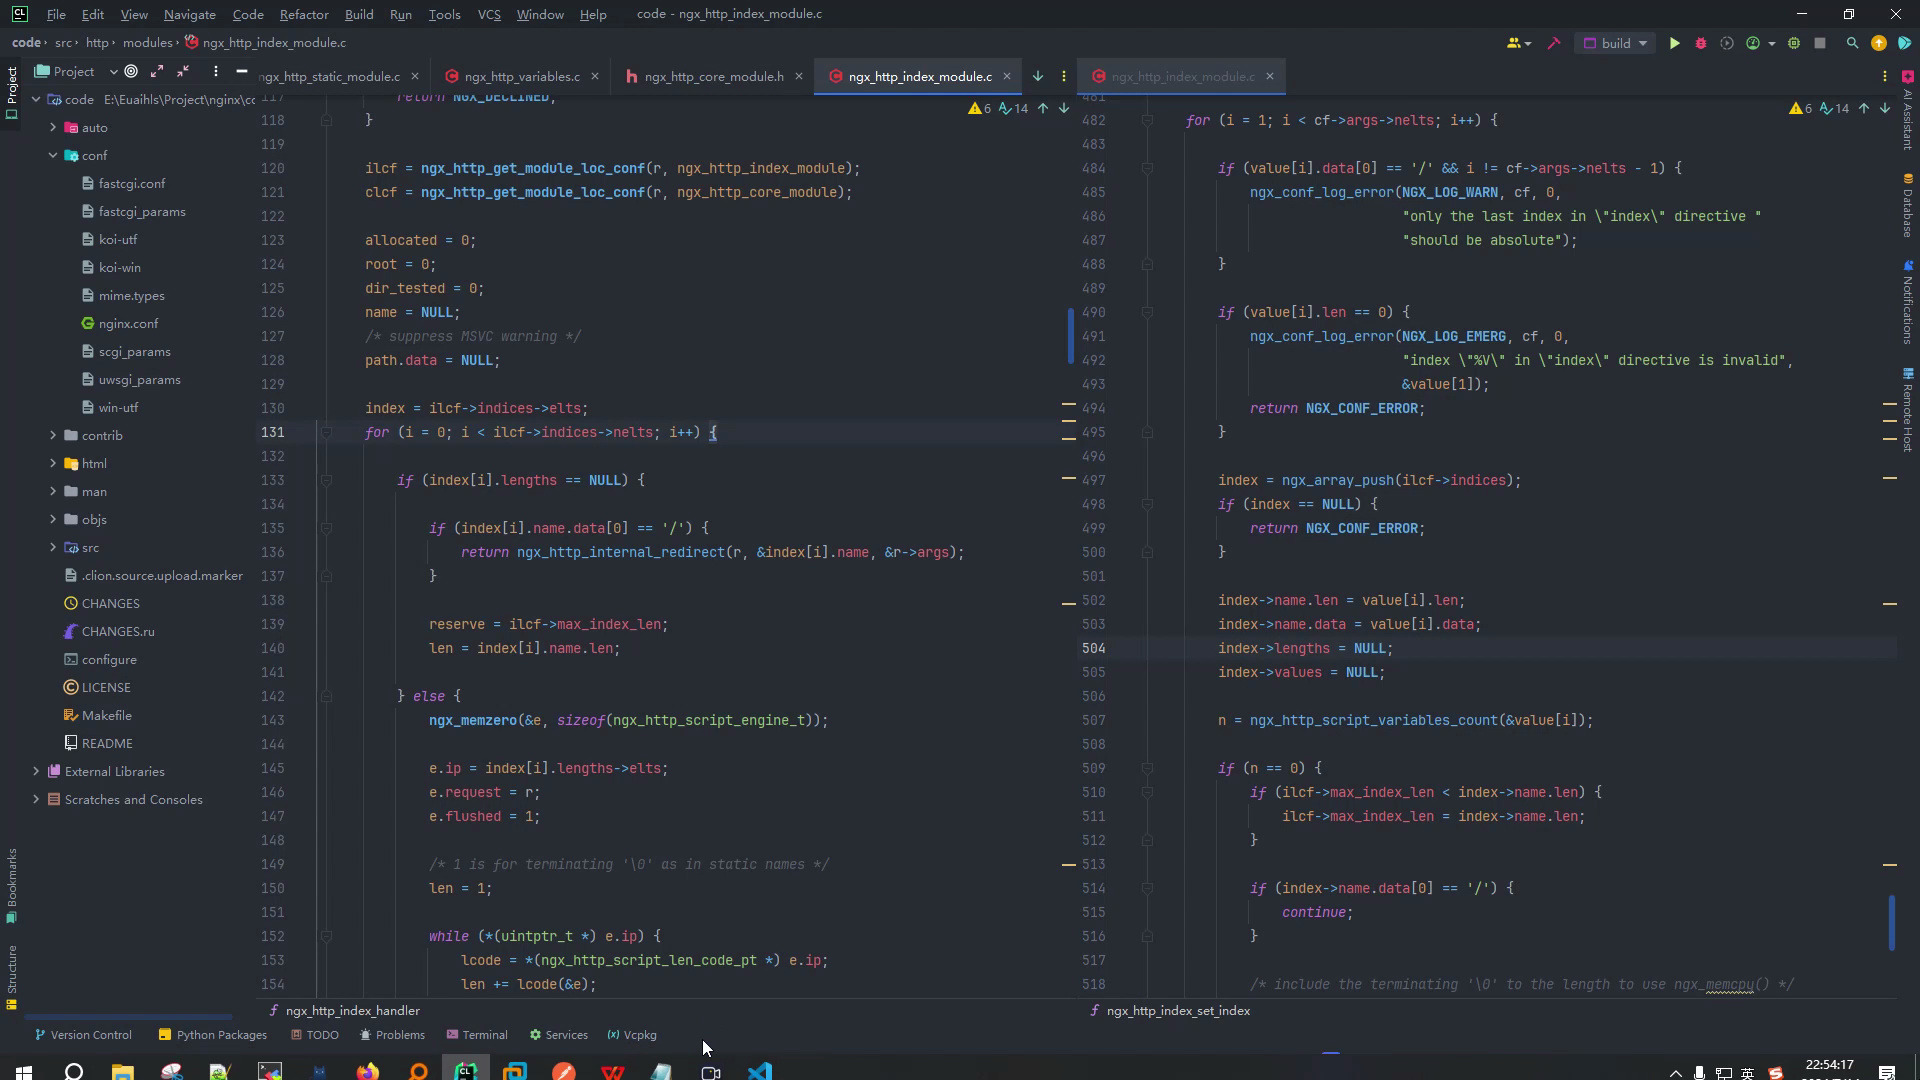Image resolution: width=1920 pixels, height=1080 pixels.
Task: Click the debug icon in top toolbar
Action: click(x=1700, y=44)
